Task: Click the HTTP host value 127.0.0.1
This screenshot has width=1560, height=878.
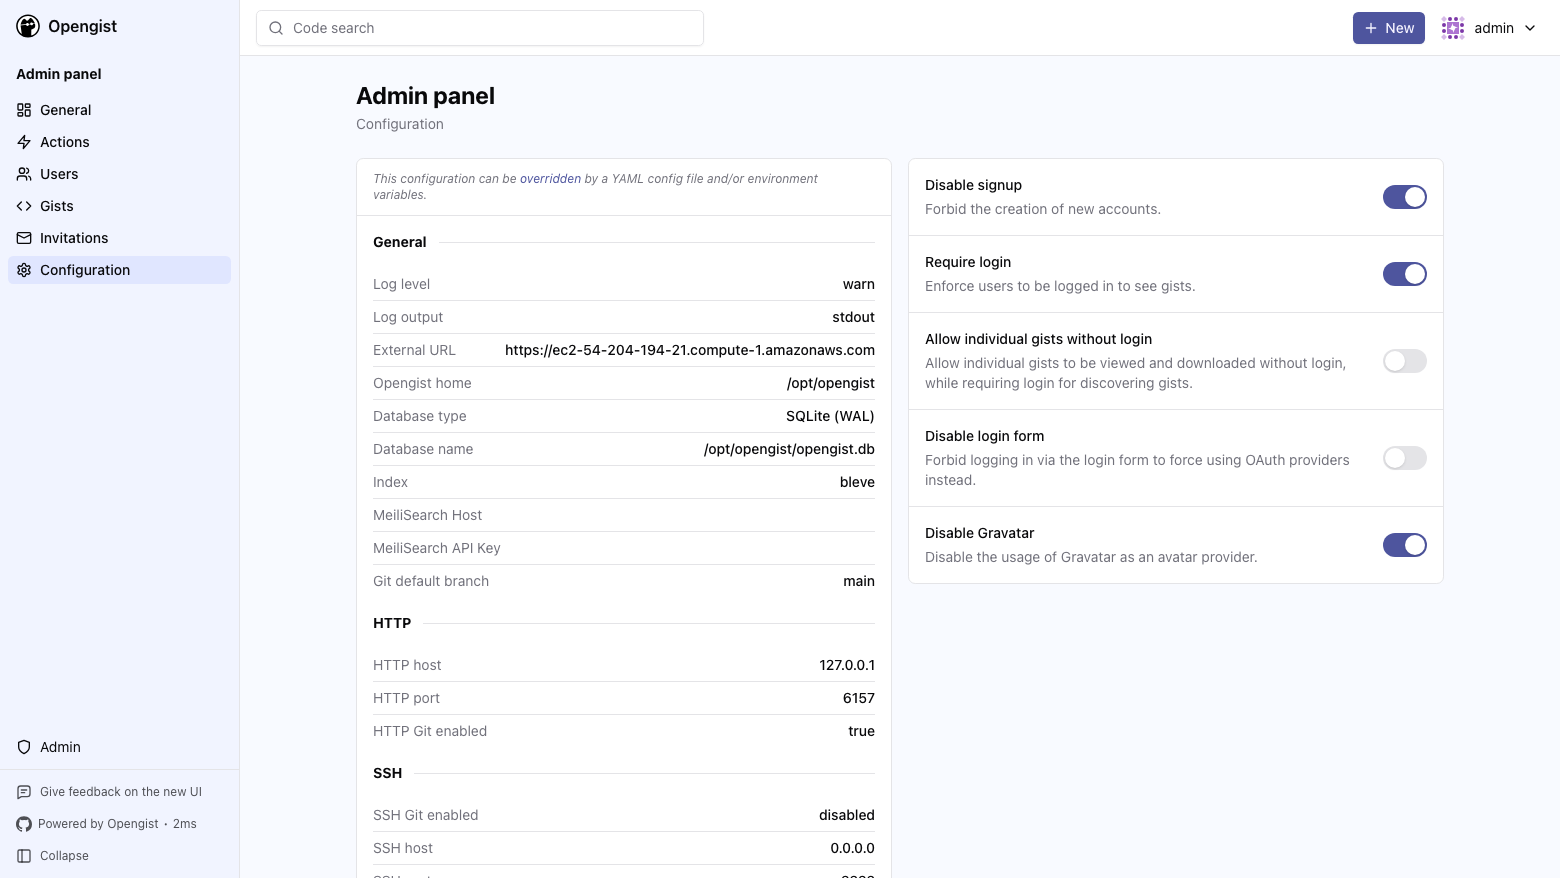Action: click(847, 665)
